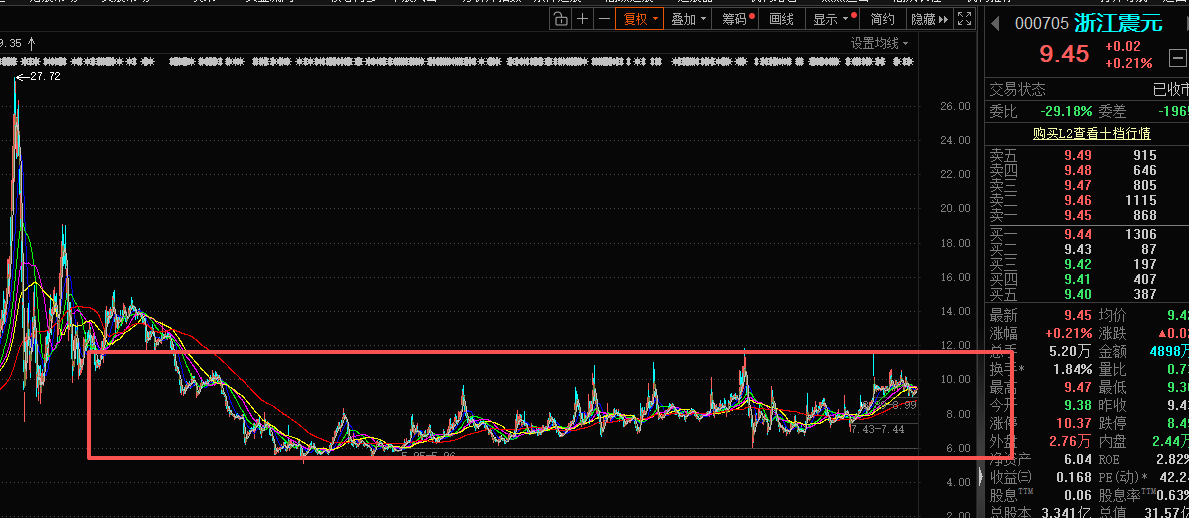Select the 卖二 price 9.46
This screenshot has height=518, width=1189.
[x=1078, y=200]
